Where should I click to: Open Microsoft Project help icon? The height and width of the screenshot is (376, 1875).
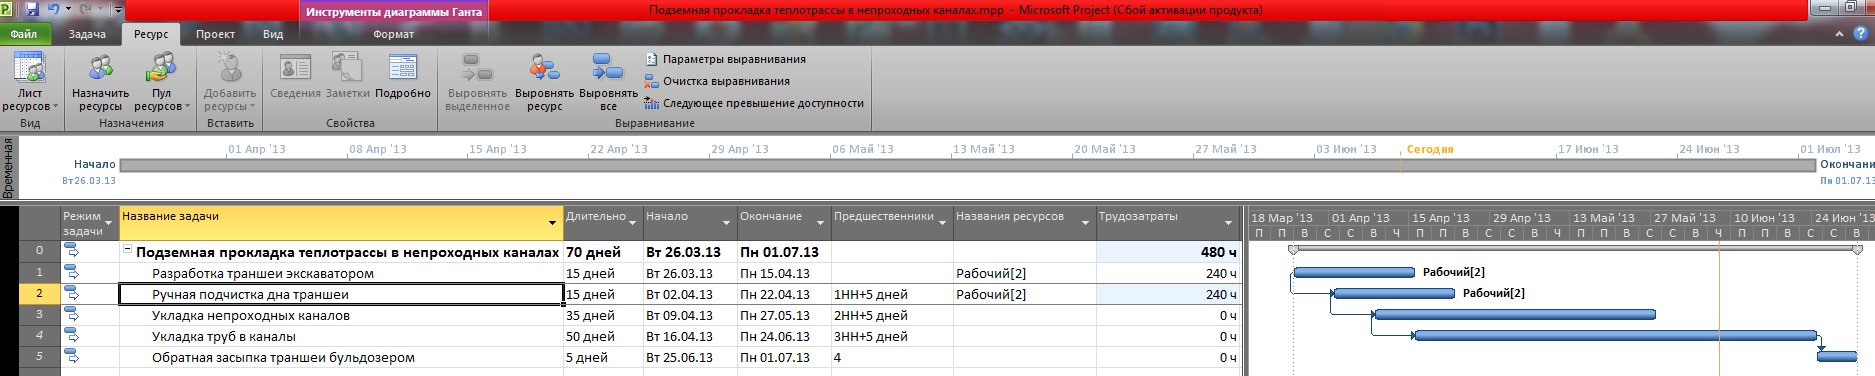(1861, 33)
